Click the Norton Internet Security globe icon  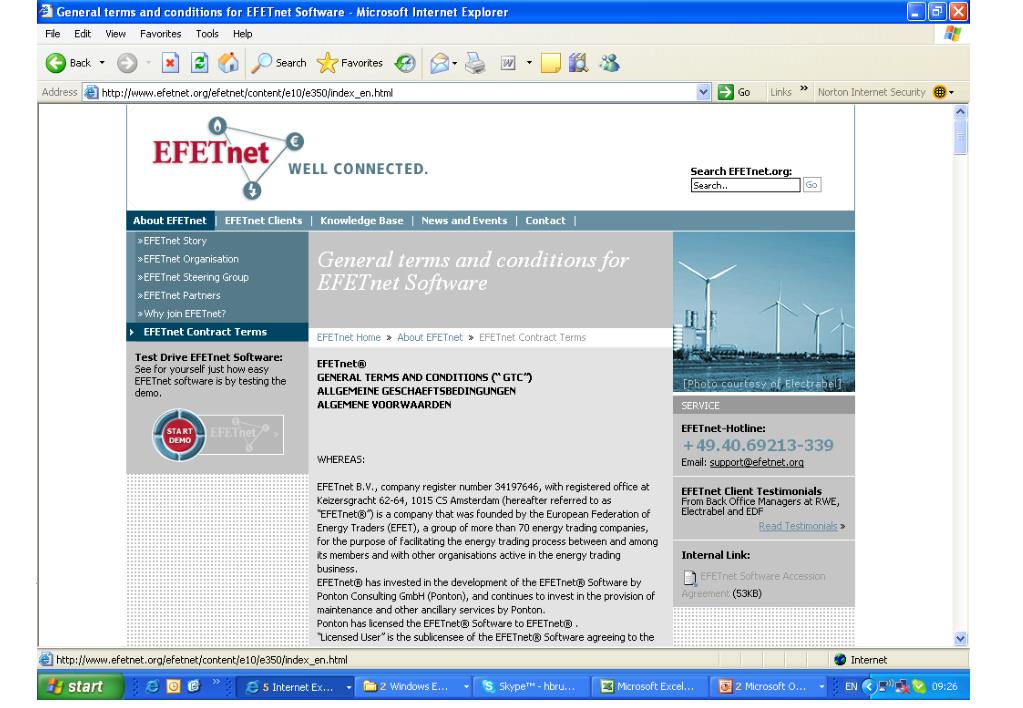[939, 92]
